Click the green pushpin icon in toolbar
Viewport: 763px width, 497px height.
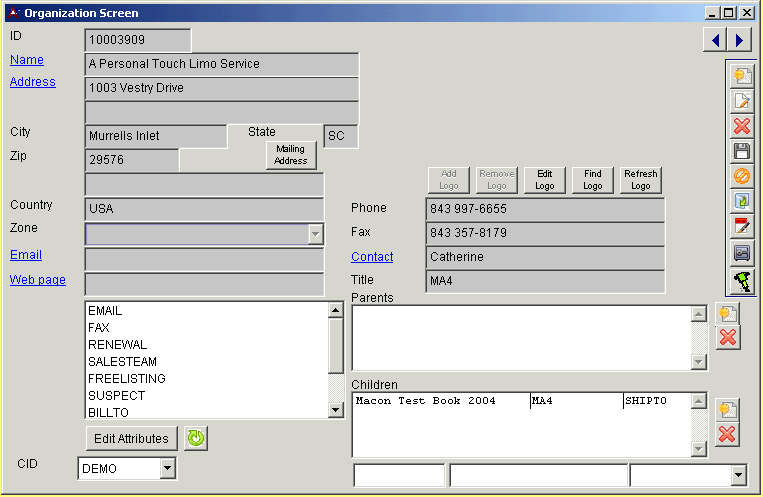tap(741, 281)
